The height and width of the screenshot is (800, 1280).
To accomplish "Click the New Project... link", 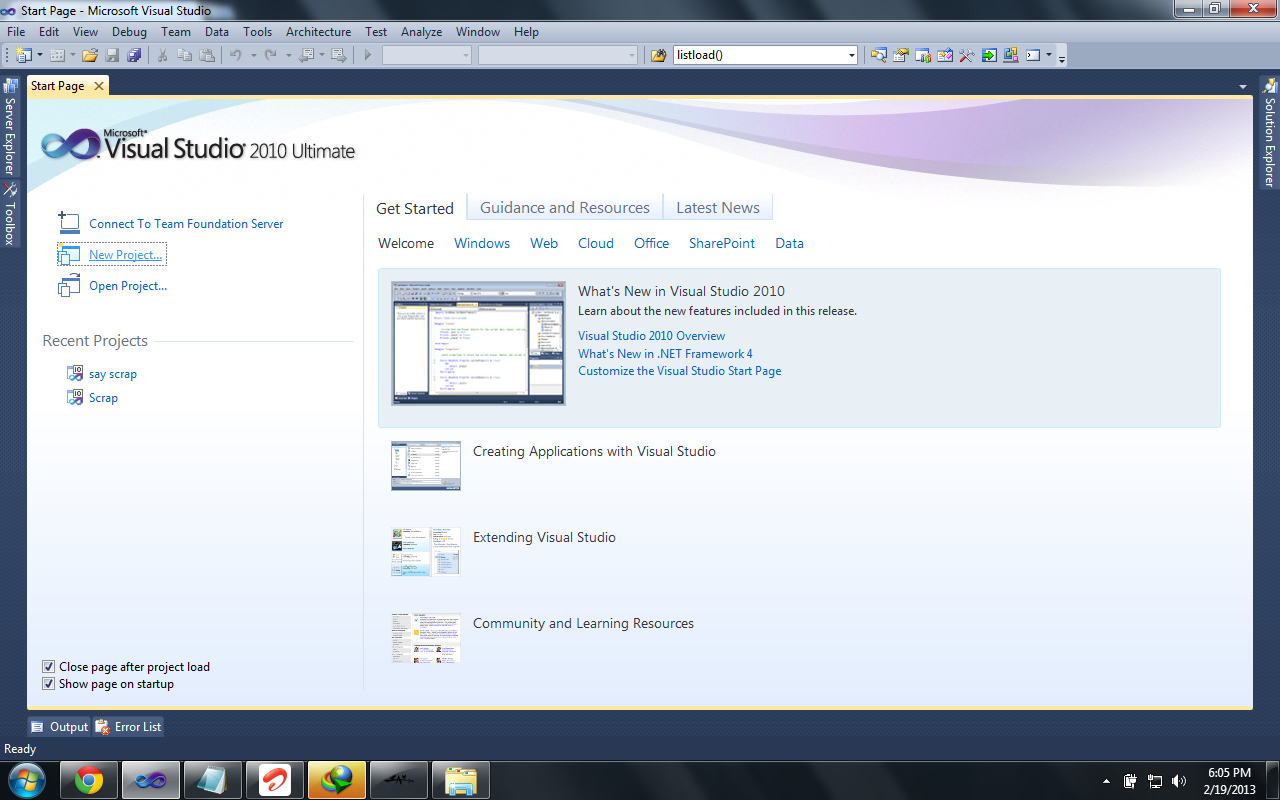I will (x=125, y=255).
